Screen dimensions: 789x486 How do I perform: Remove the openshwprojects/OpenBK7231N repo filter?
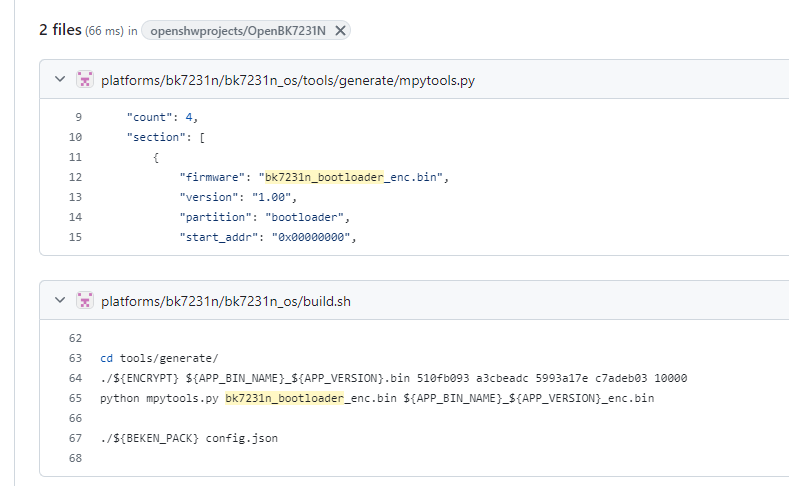pyautogui.click(x=340, y=31)
